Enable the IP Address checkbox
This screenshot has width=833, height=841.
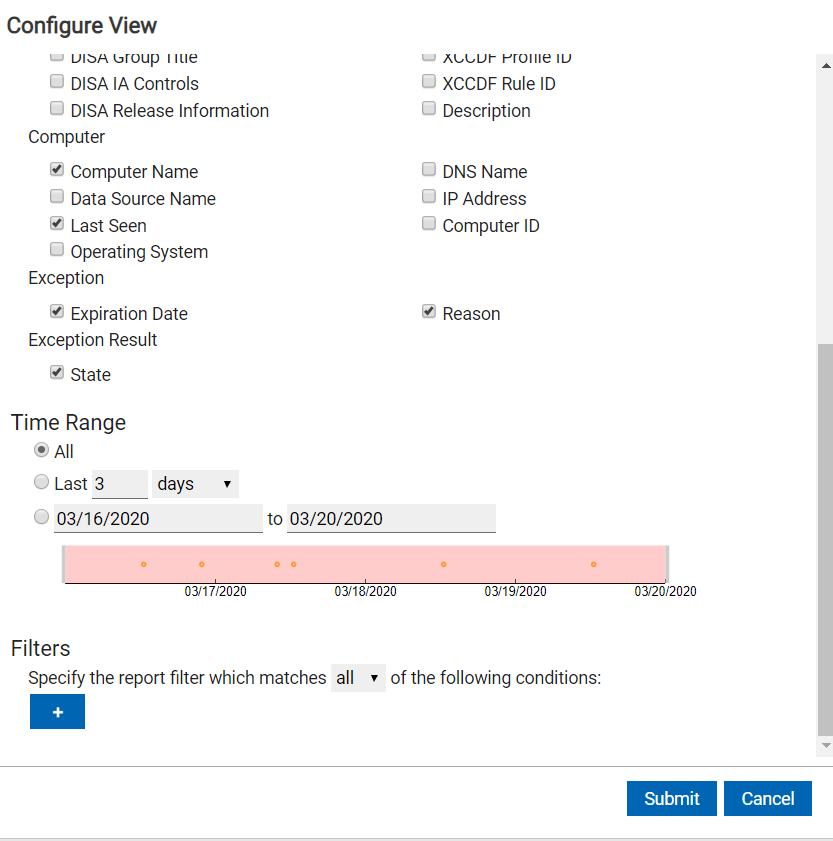pyautogui.click(x=429, y=198)
